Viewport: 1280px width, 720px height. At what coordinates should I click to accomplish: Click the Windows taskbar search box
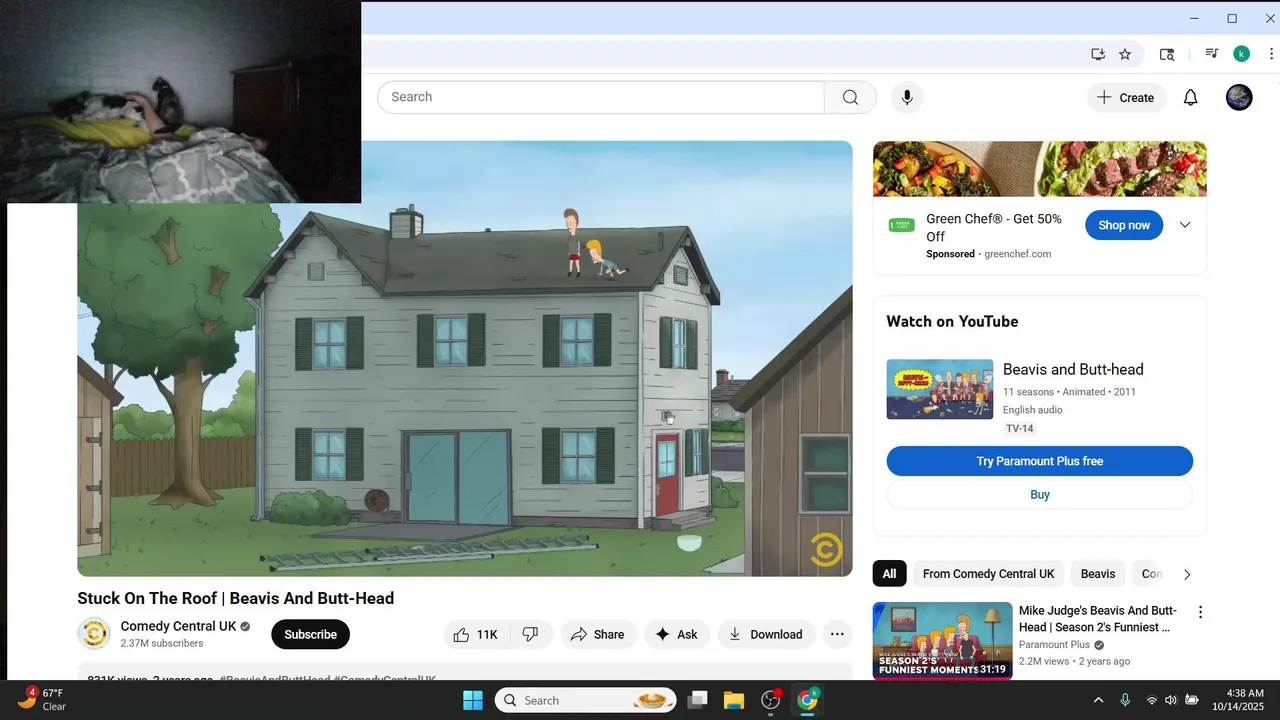click(587, 700)
